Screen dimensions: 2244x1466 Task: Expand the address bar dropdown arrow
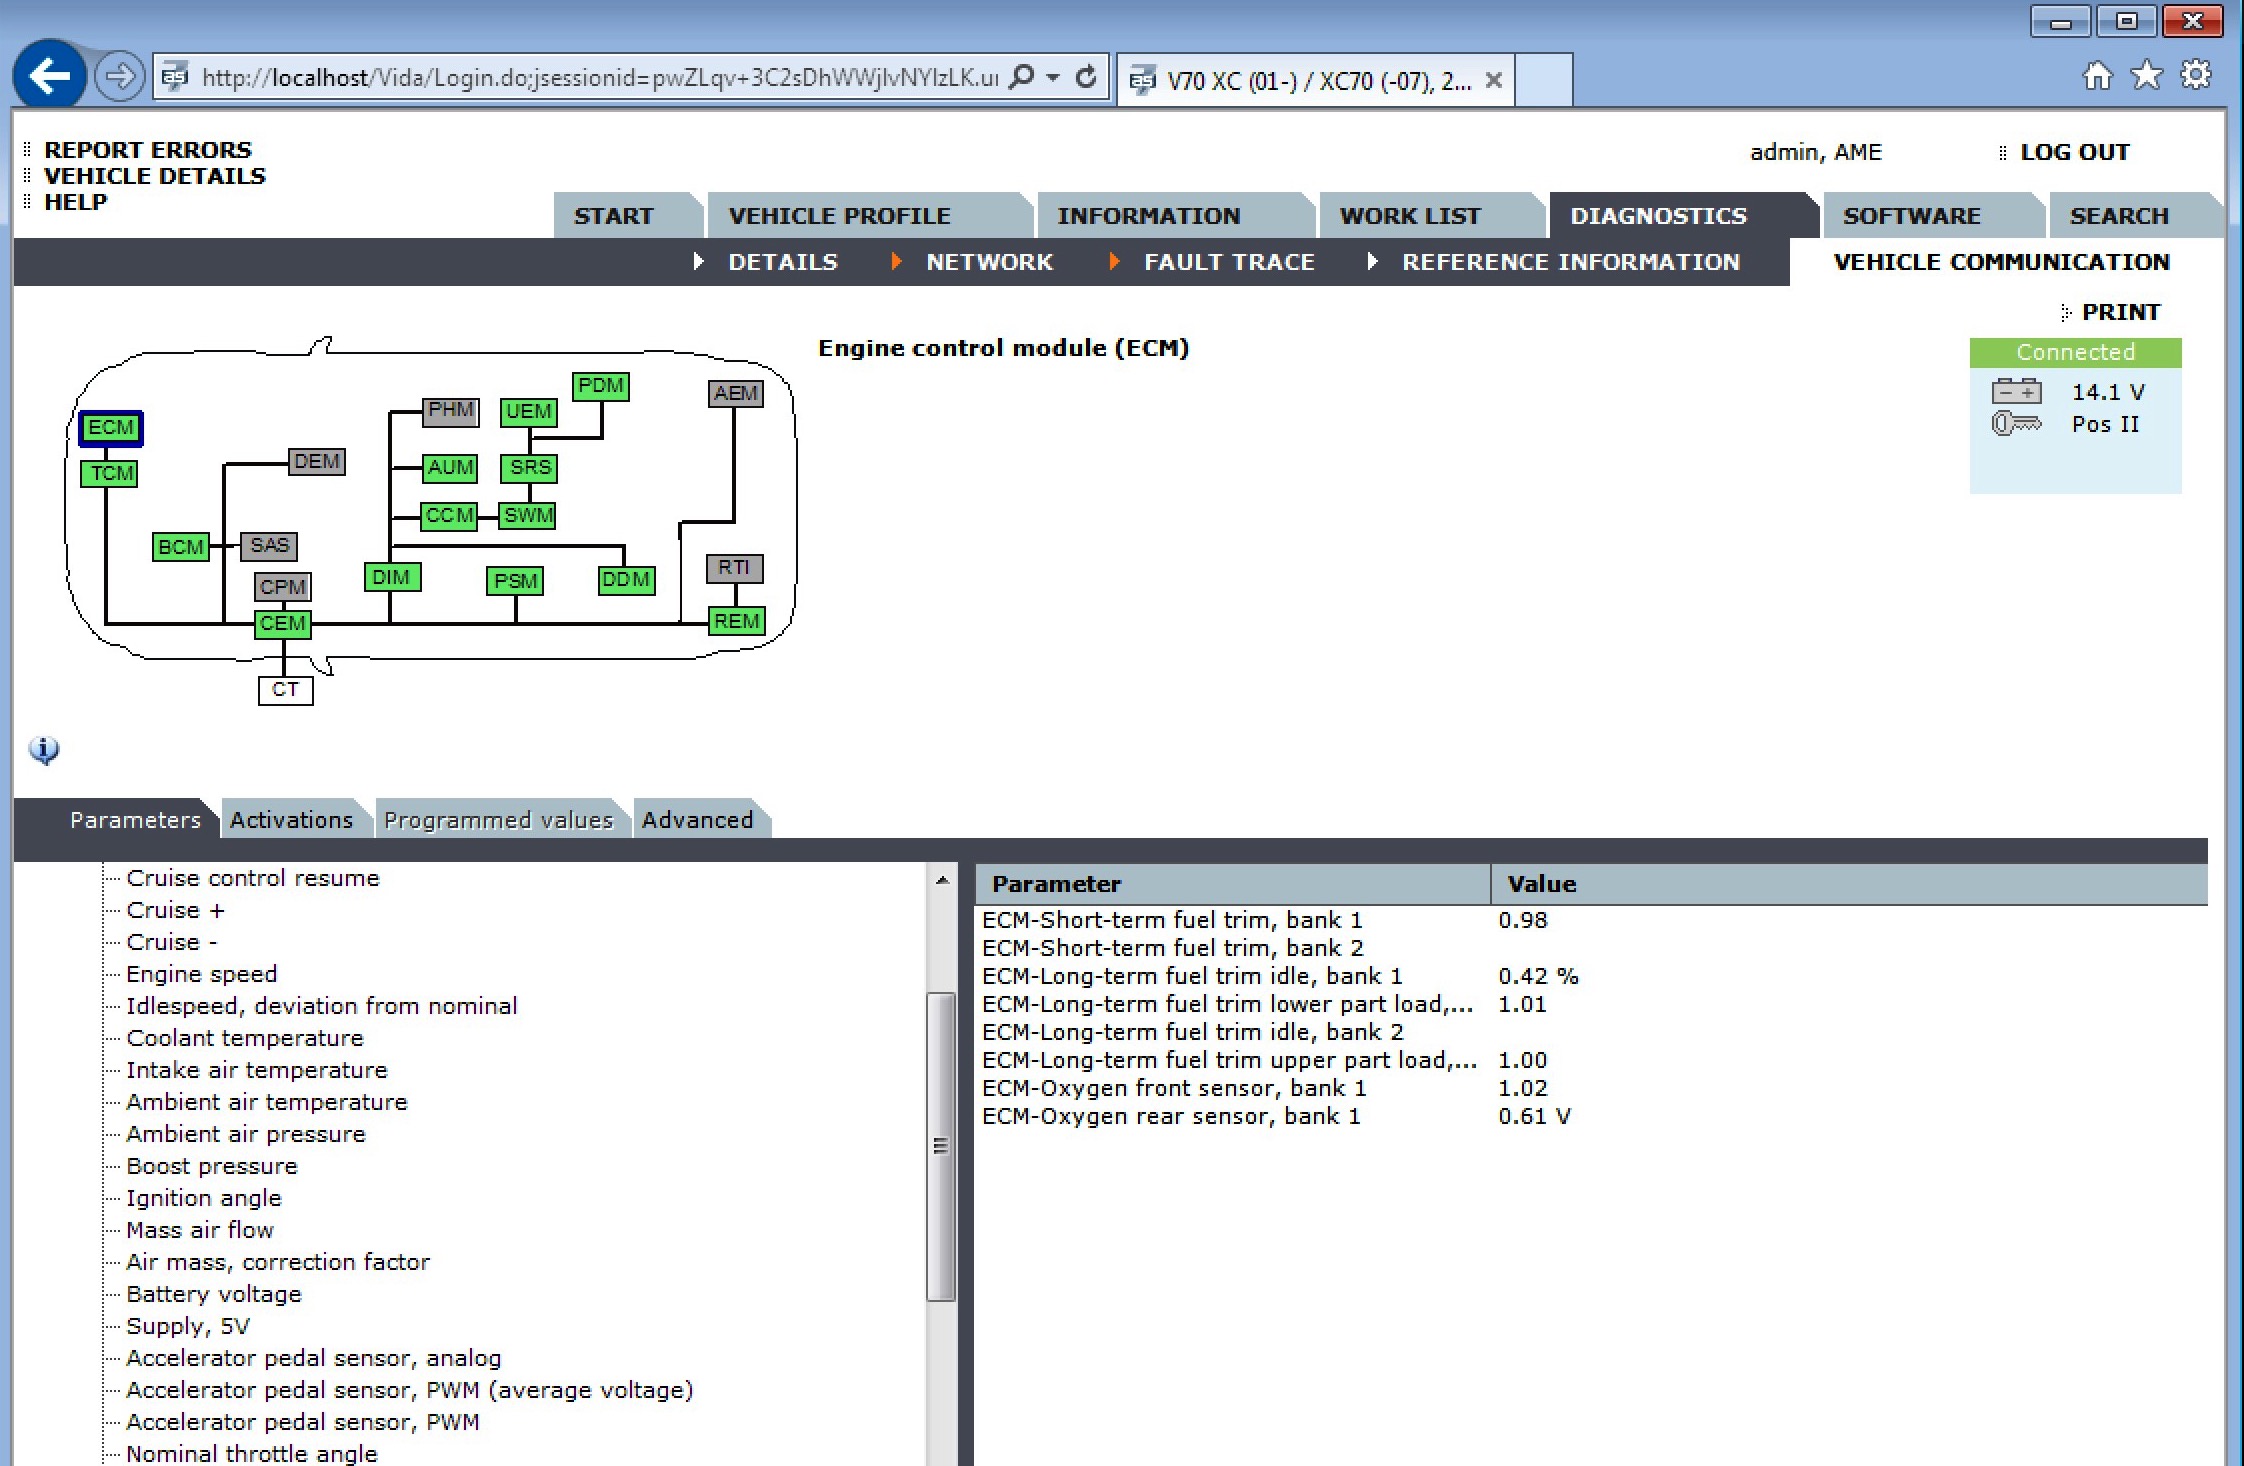1053,77
